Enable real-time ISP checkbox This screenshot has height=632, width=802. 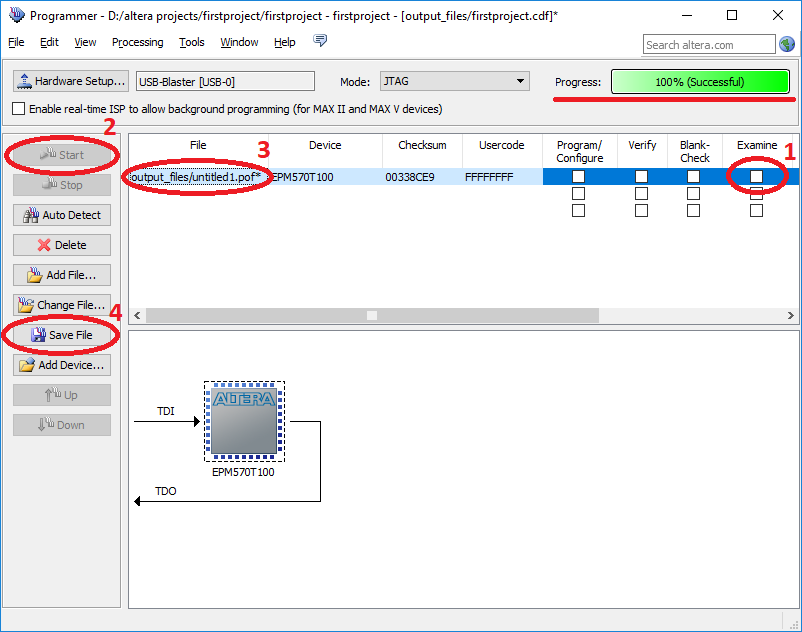(18, 108)
